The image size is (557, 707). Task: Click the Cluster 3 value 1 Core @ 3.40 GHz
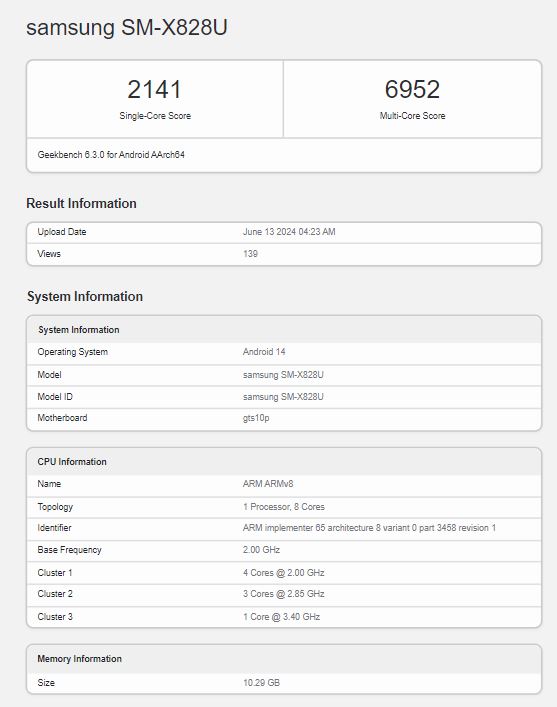click(x=281, y=617)
